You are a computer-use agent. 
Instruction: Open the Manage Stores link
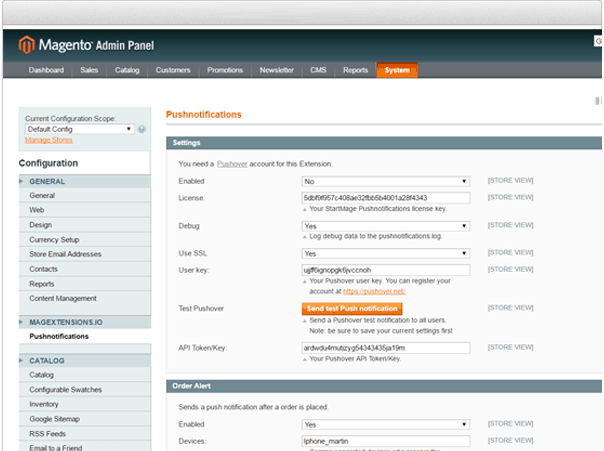[49, 140]
